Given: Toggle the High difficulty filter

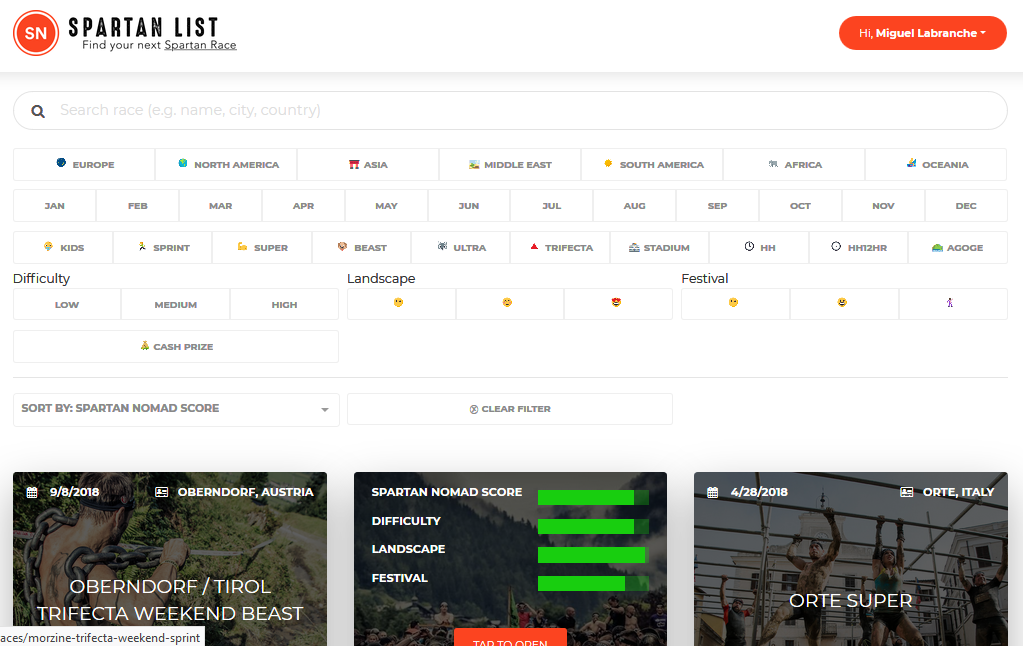Looking at the screenshot, I should [284, 305].
